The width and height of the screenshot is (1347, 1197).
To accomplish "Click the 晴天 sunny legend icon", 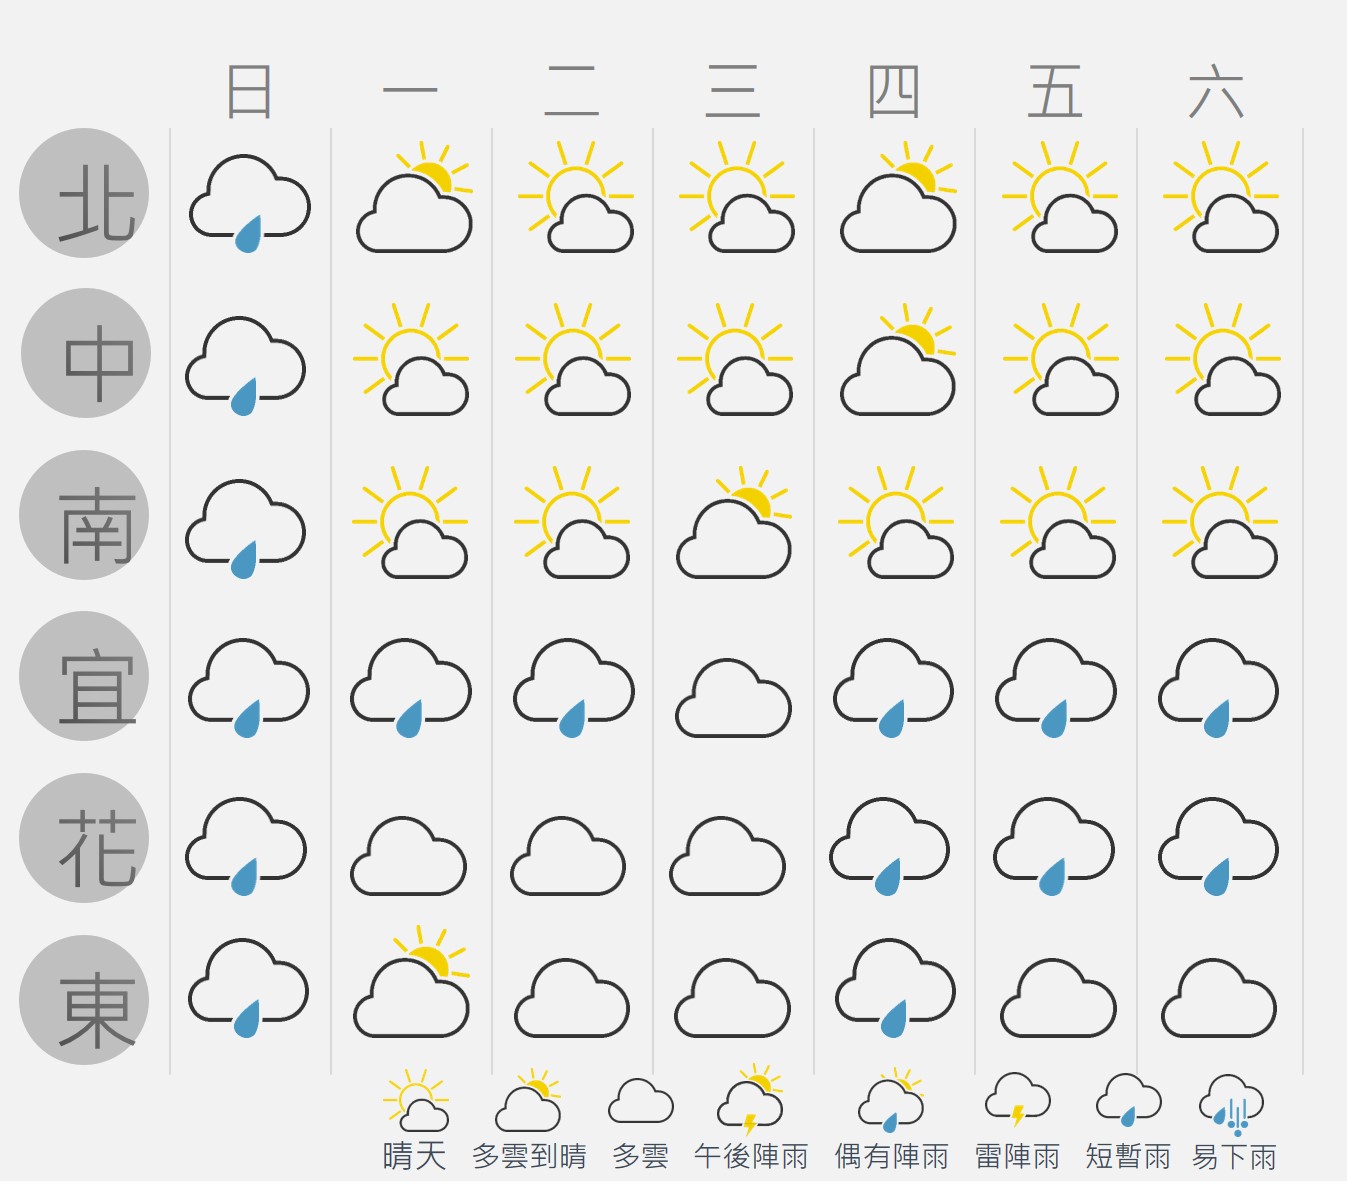I will coord(415,1100).
